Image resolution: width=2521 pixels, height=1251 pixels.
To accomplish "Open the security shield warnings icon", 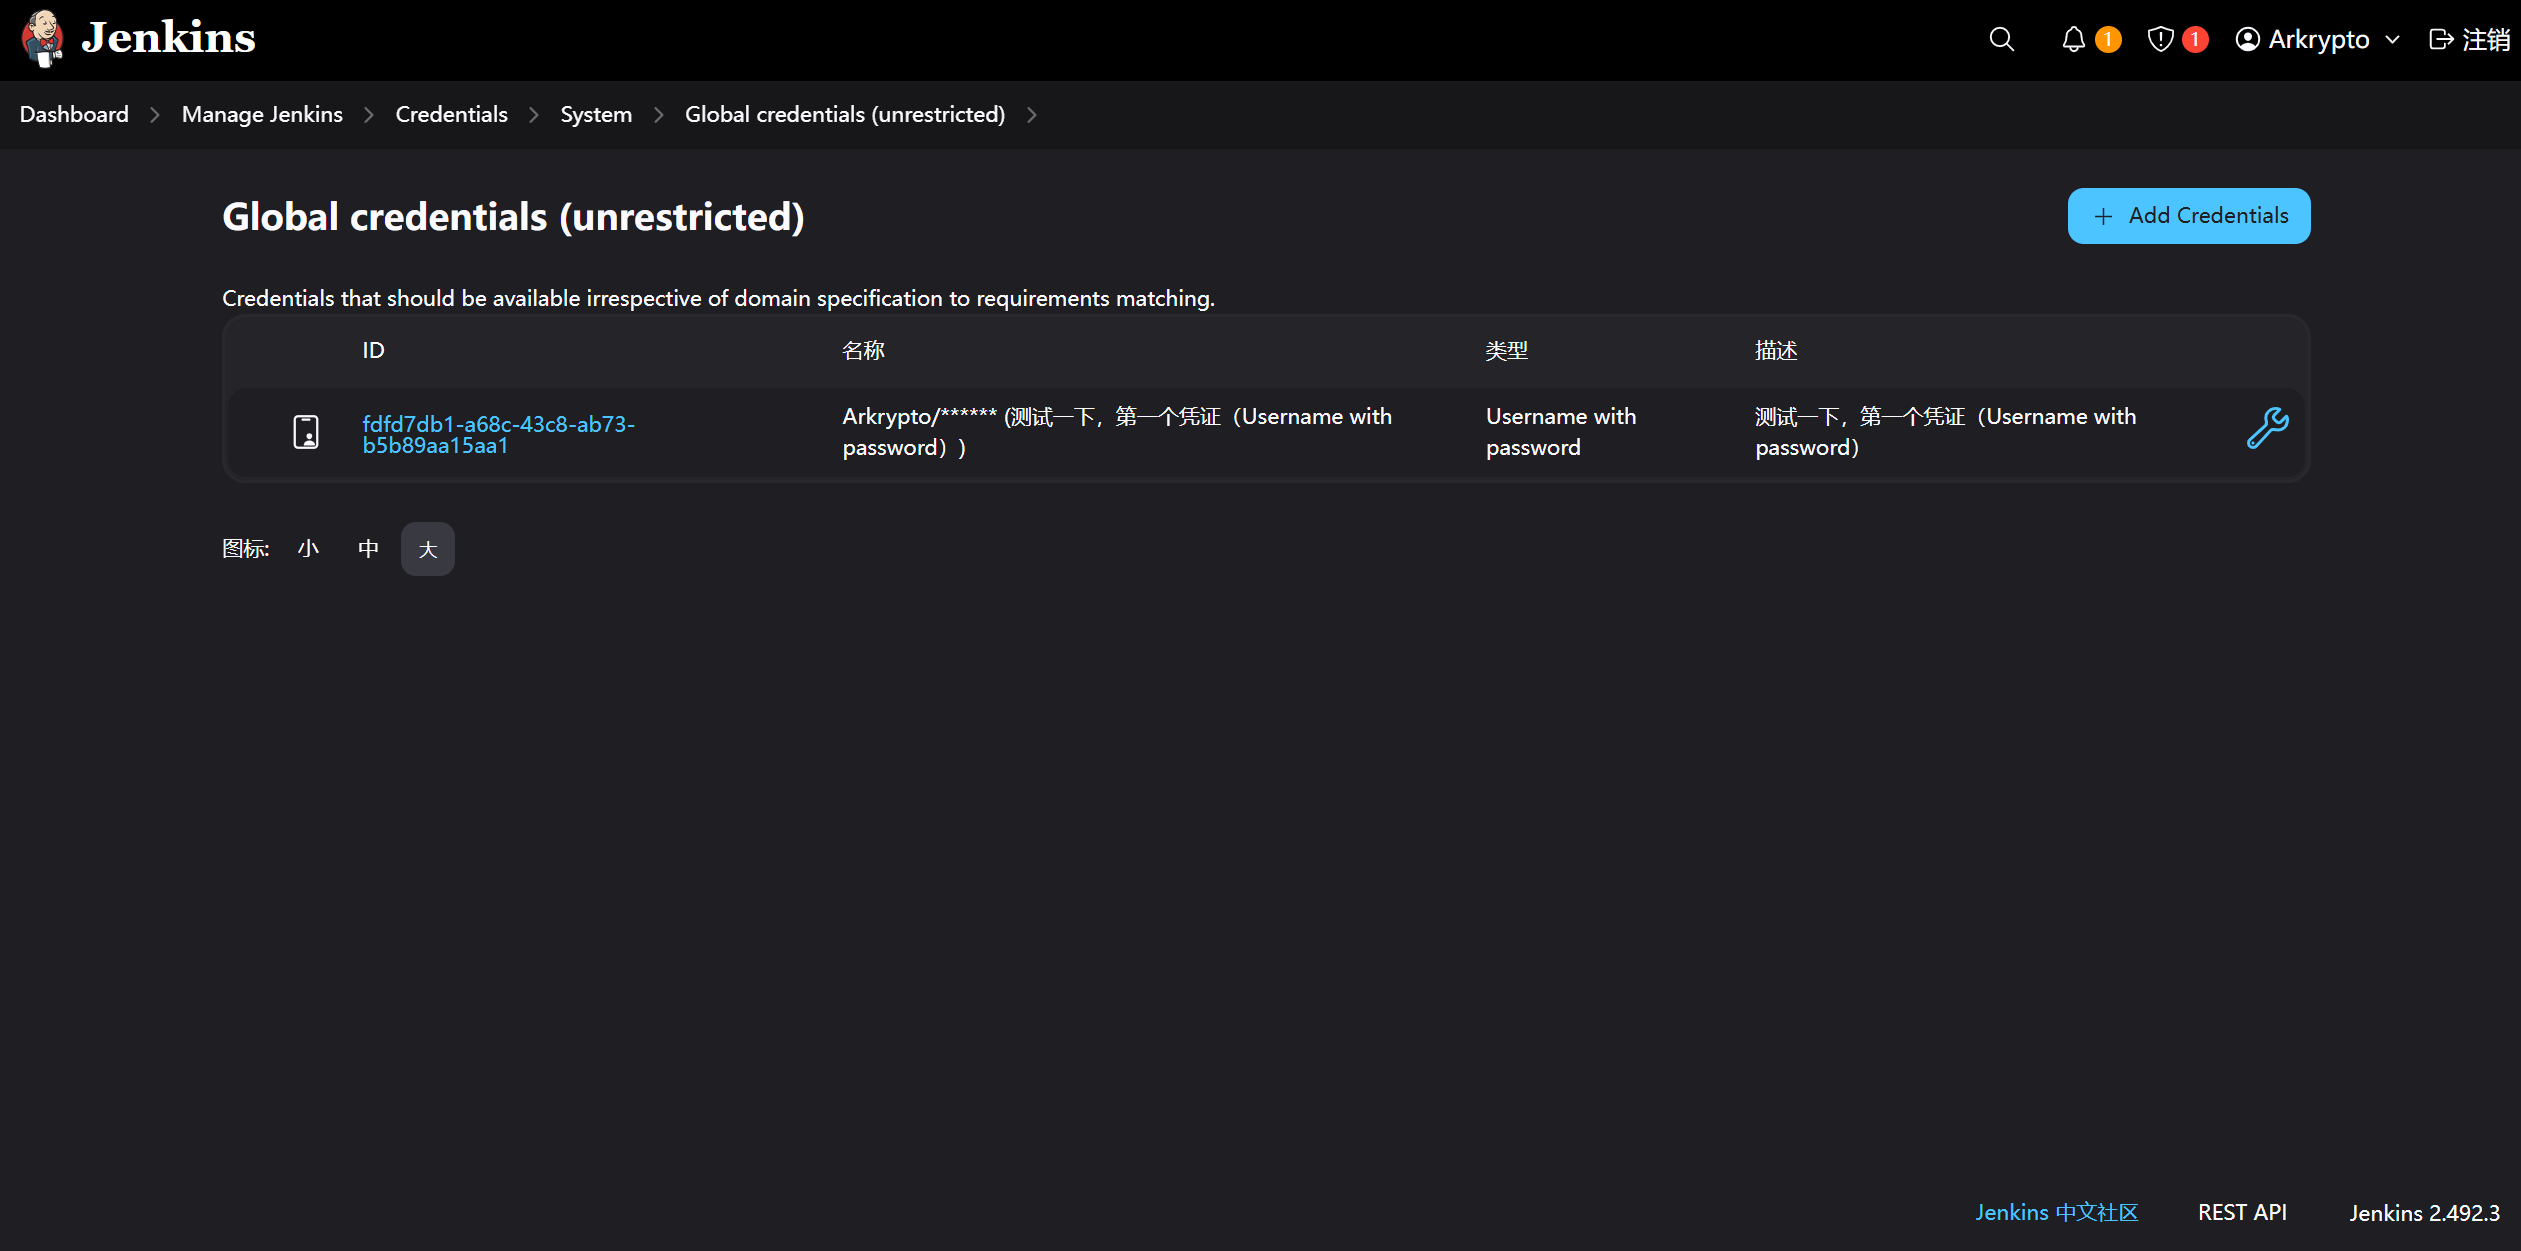I will [2160, 39].
